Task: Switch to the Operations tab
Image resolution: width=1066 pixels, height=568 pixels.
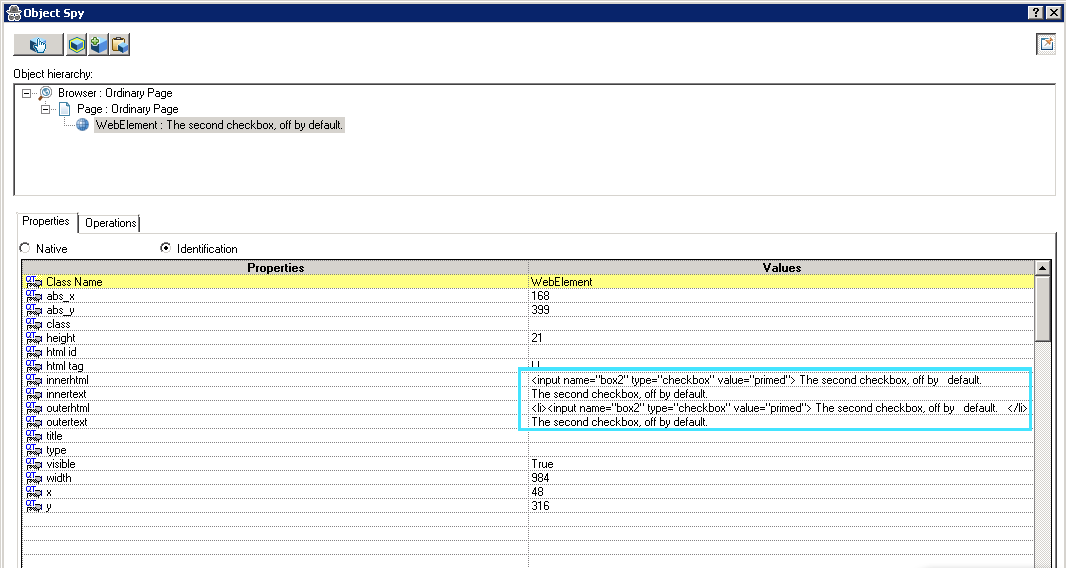Action: pos(110,223)
